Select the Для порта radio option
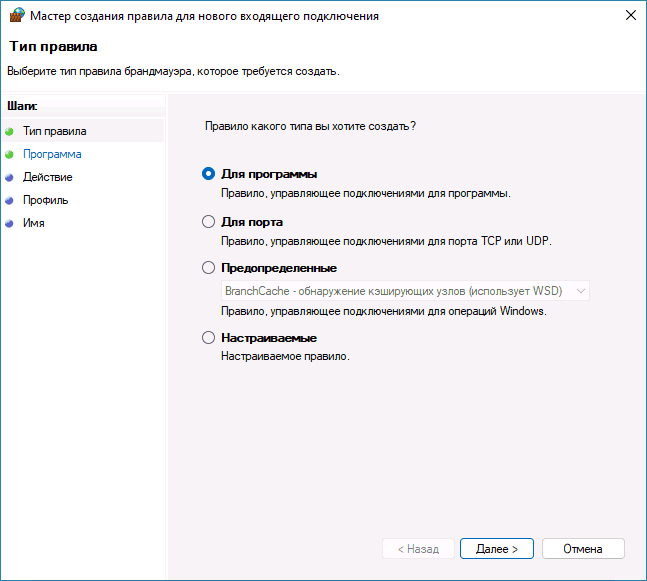Image resolution: width=647 pixels, height=581 pixels. click(209, 222)
